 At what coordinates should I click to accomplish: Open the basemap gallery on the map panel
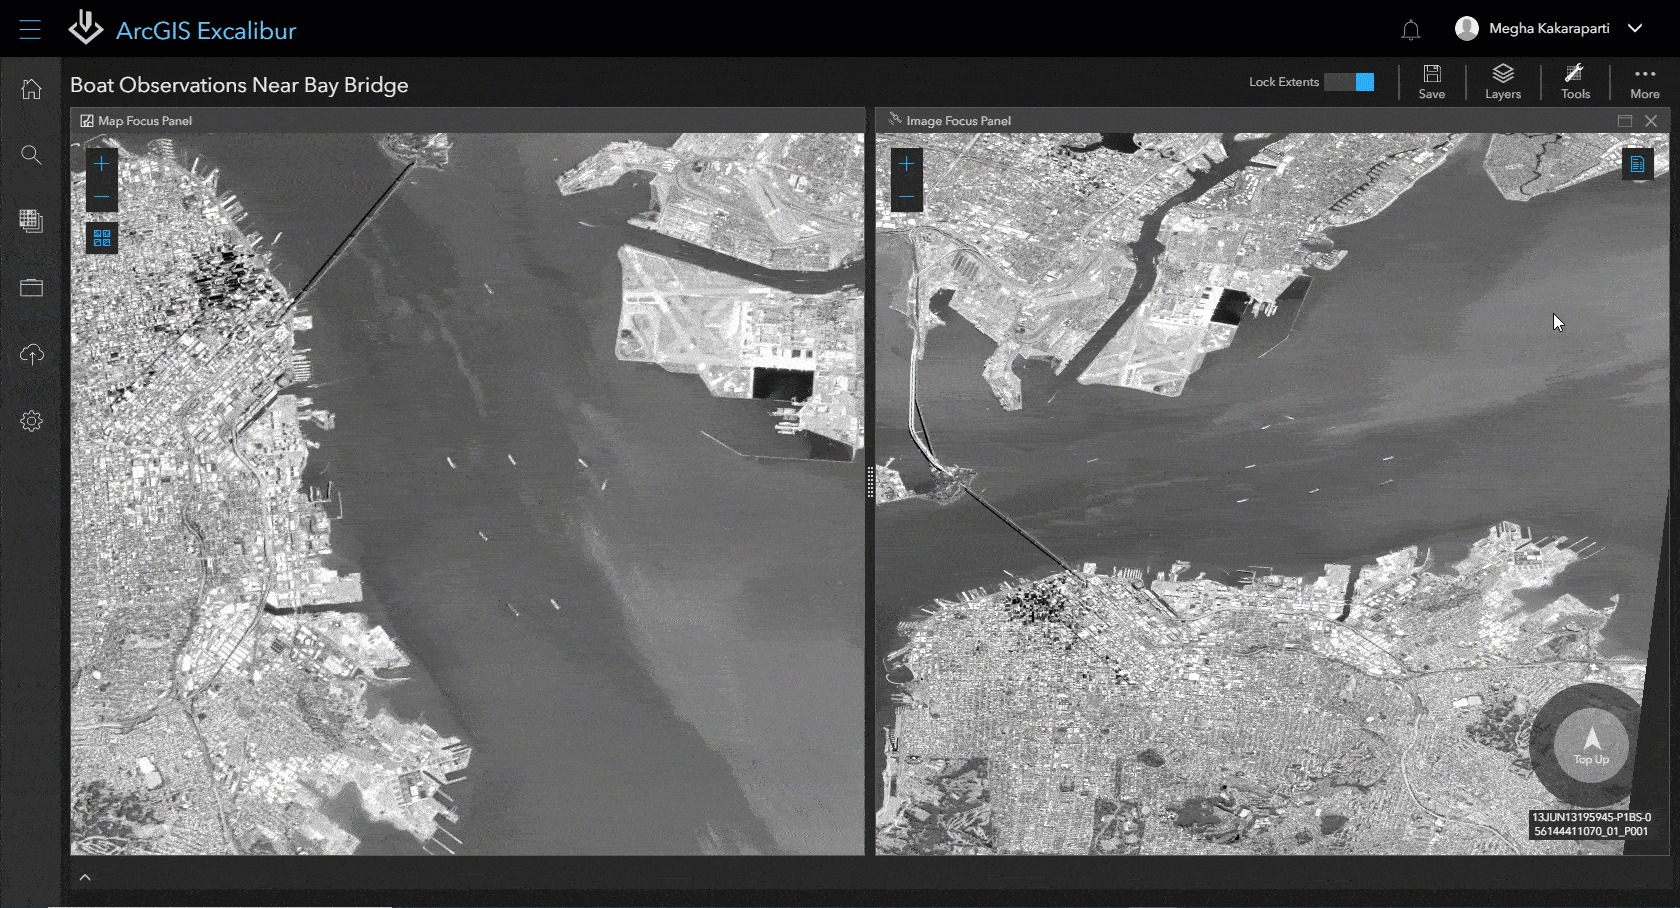click(x=102, y=238)
